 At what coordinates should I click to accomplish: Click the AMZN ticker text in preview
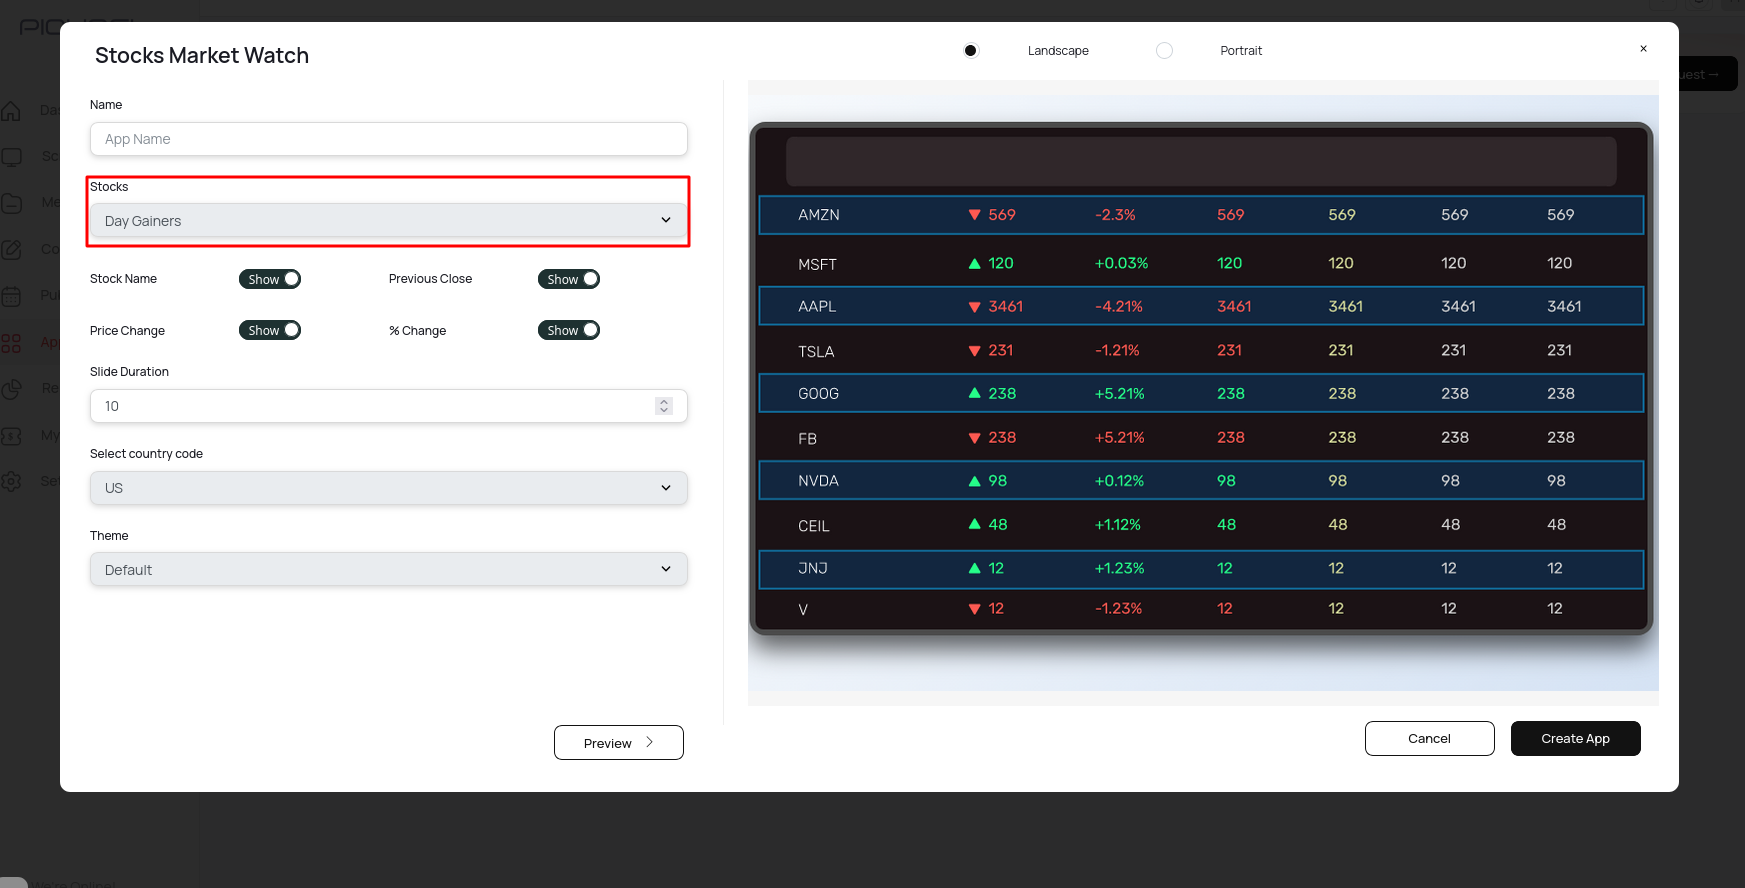coord(819,215)
